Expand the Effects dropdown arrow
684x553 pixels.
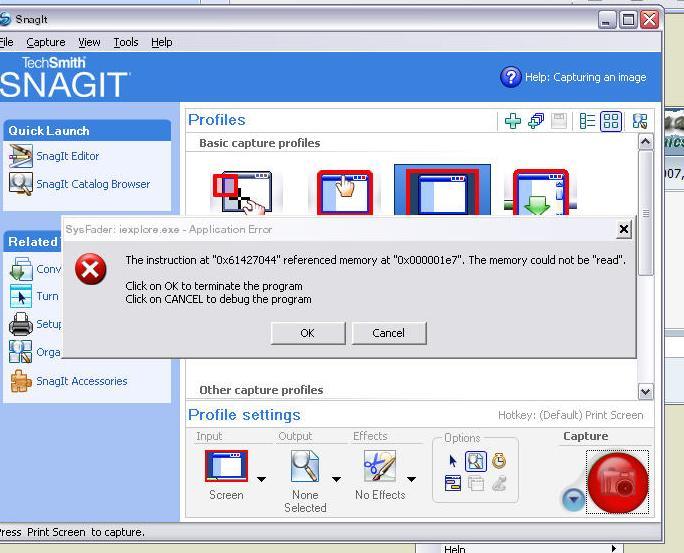(411, 479)
